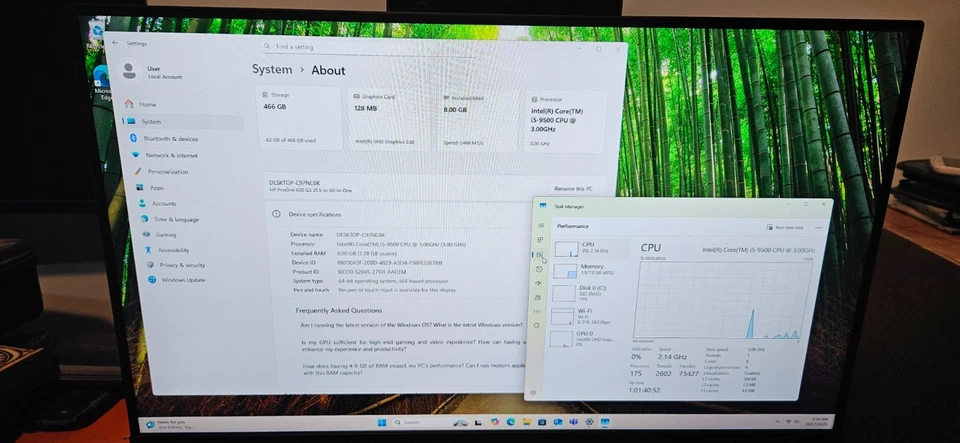This screenshot has height=443, width=960.
Task: Click the 2.14 GHz speed value
Action: [672, 357]
